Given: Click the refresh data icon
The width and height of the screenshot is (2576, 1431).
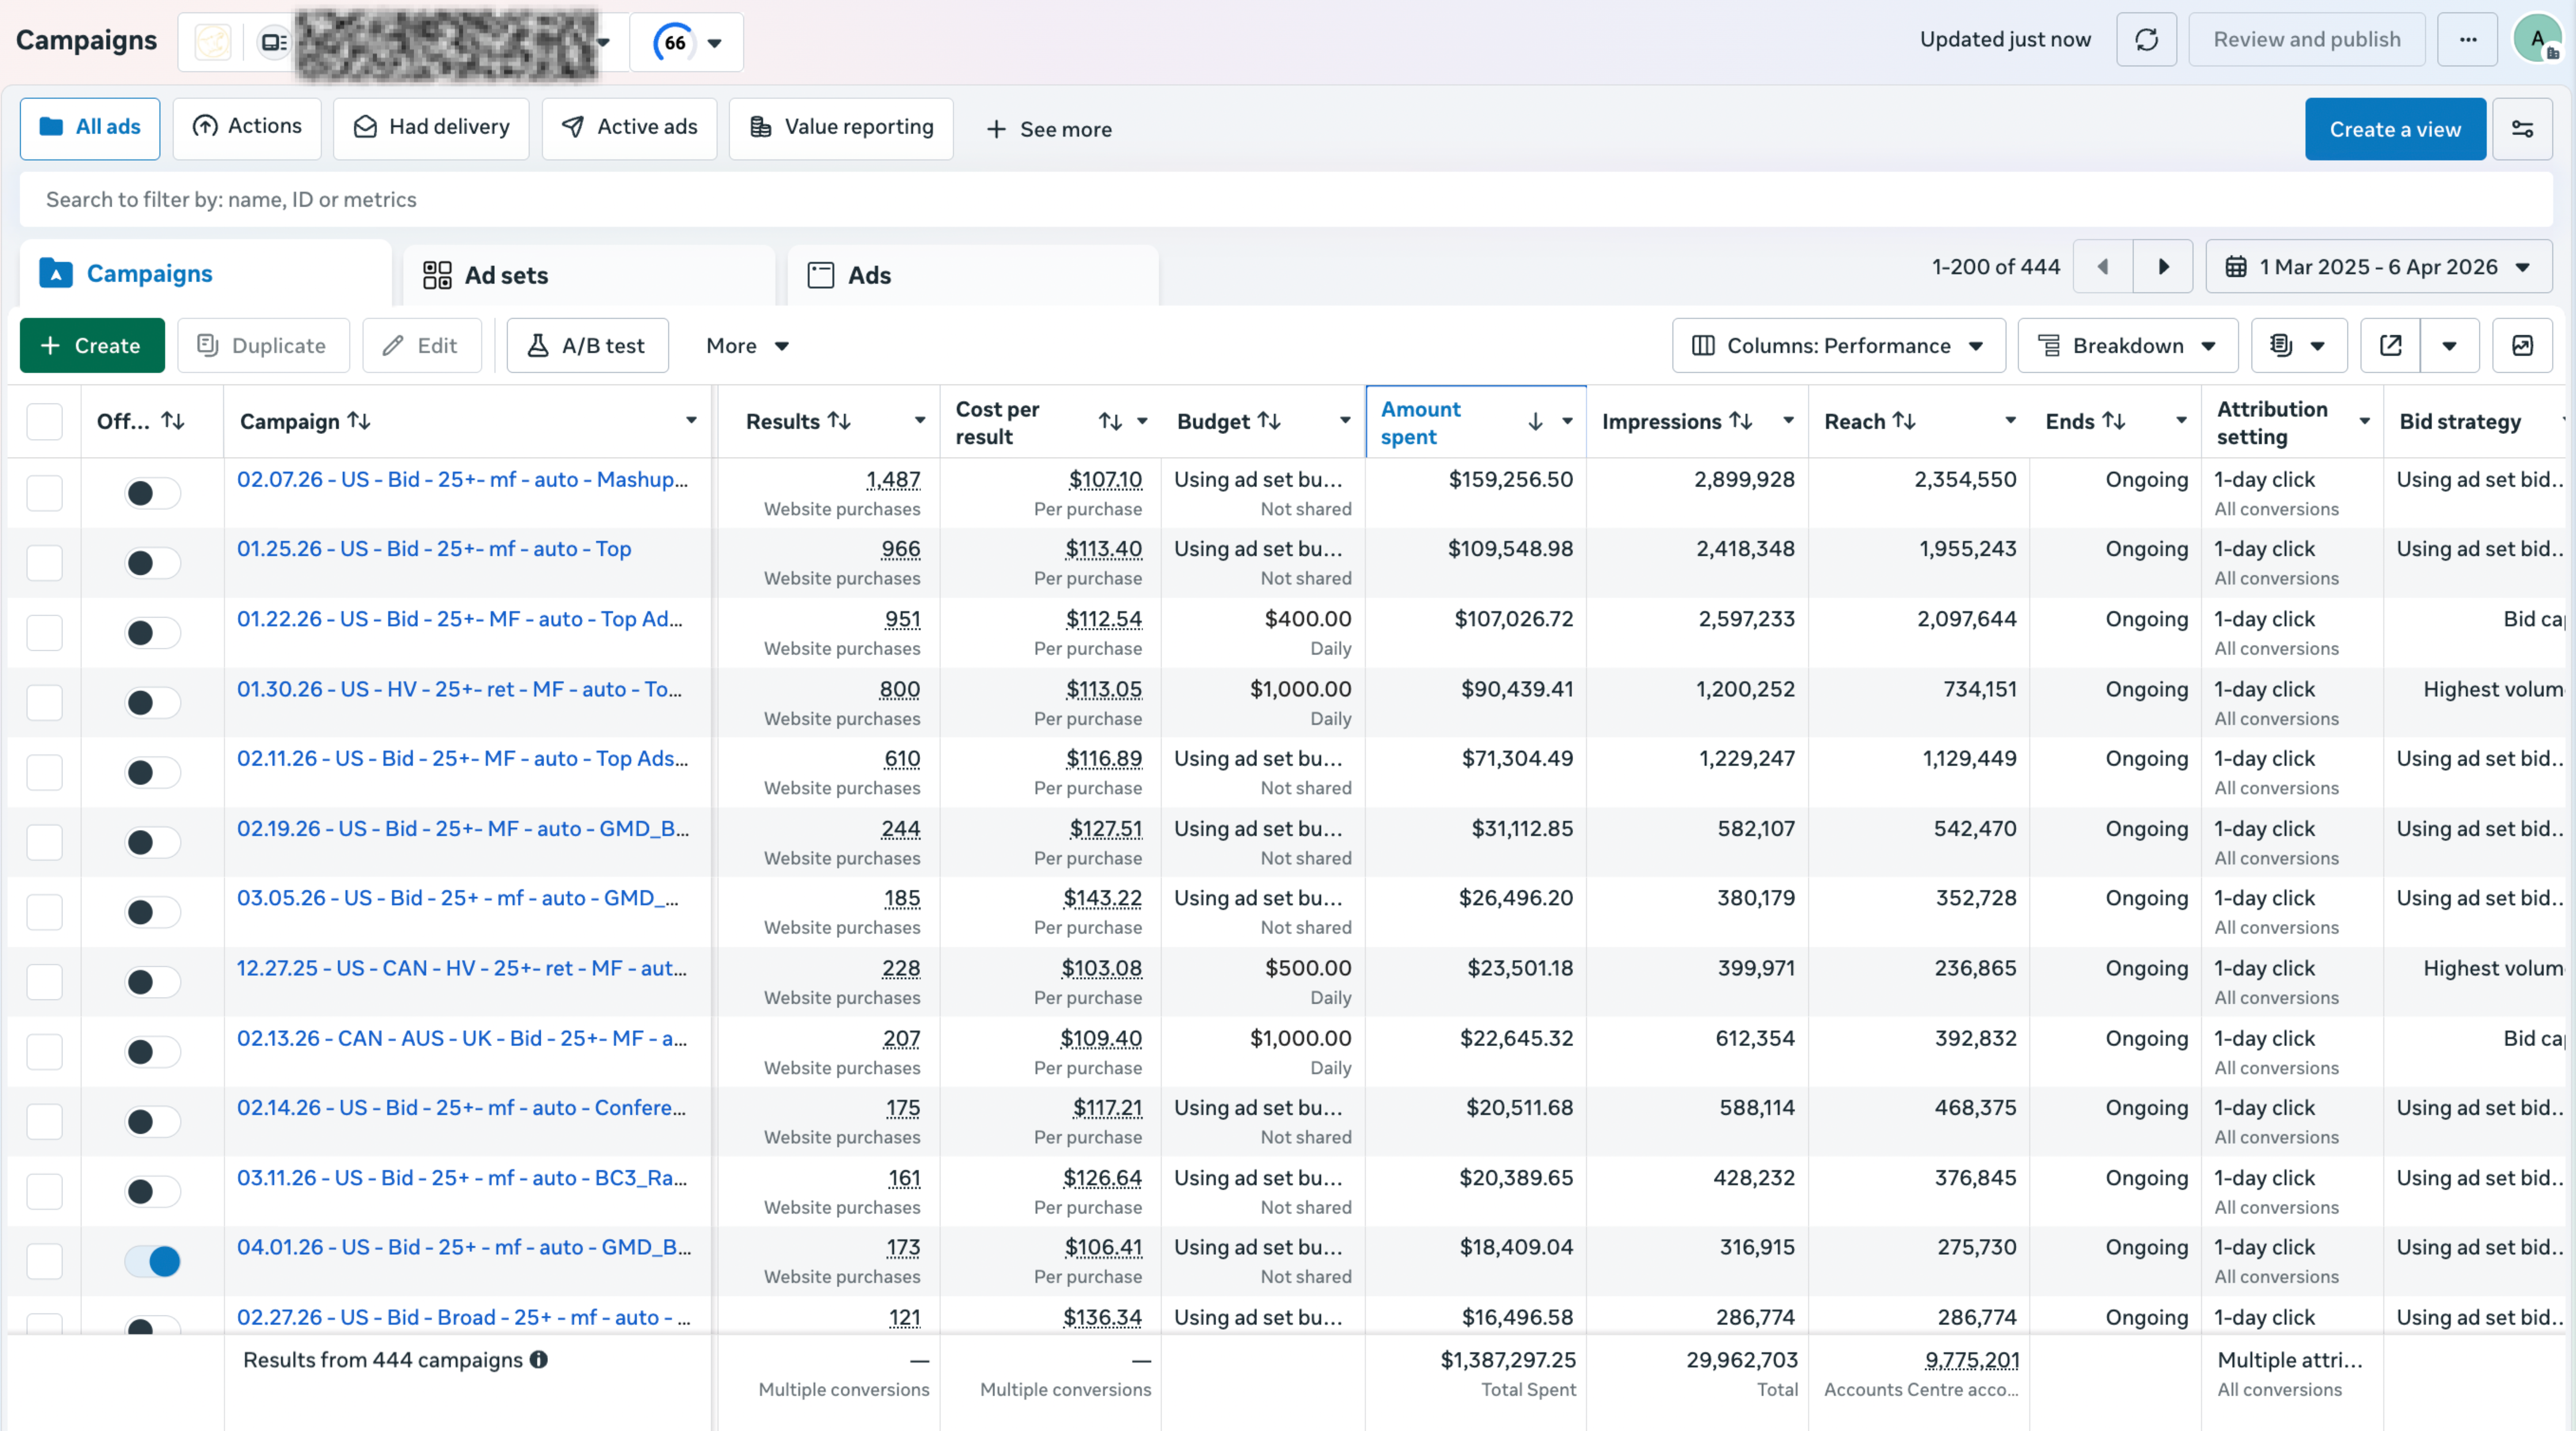Looking at the screenshot, I should click(2146, 40).
